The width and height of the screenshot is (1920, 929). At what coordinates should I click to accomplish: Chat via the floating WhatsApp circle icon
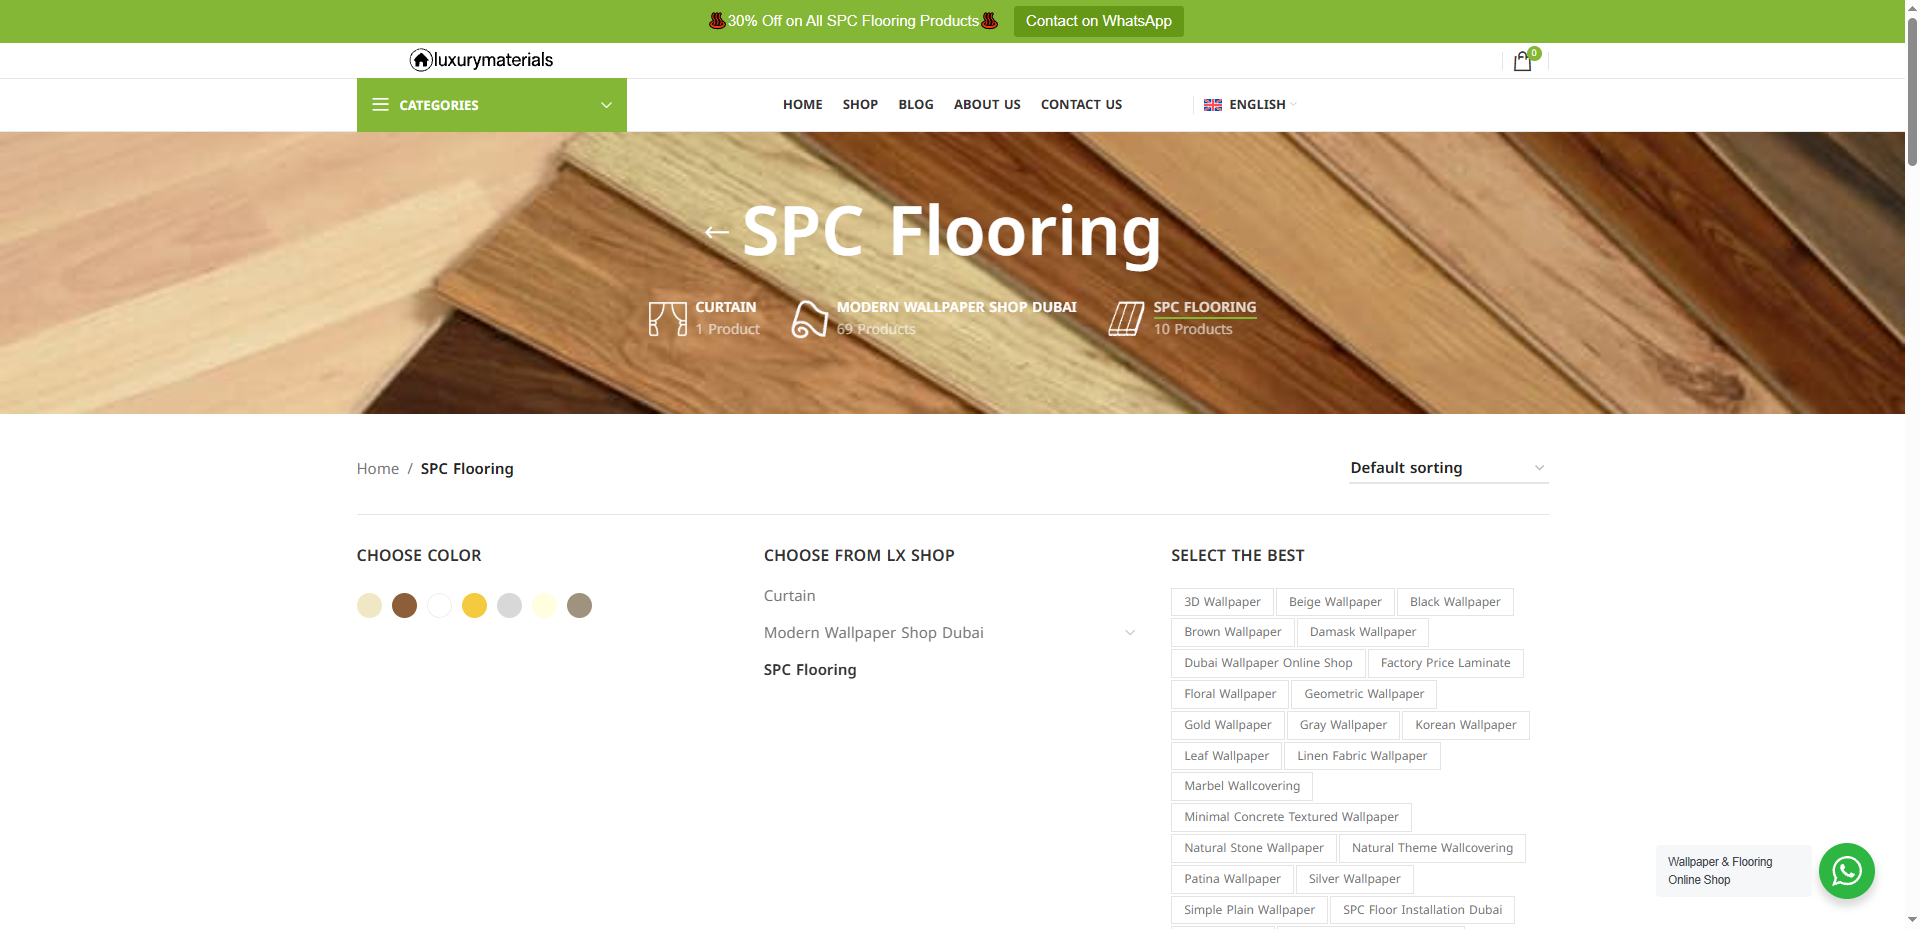tap(1846, 871)
